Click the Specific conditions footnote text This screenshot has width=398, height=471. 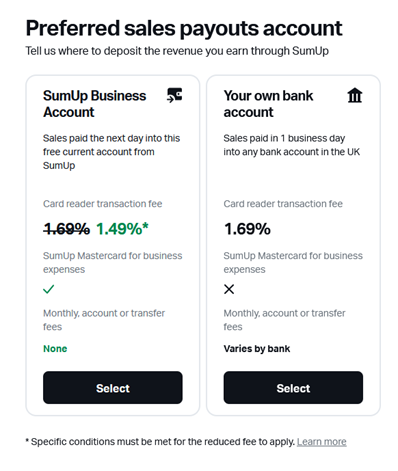160,442
